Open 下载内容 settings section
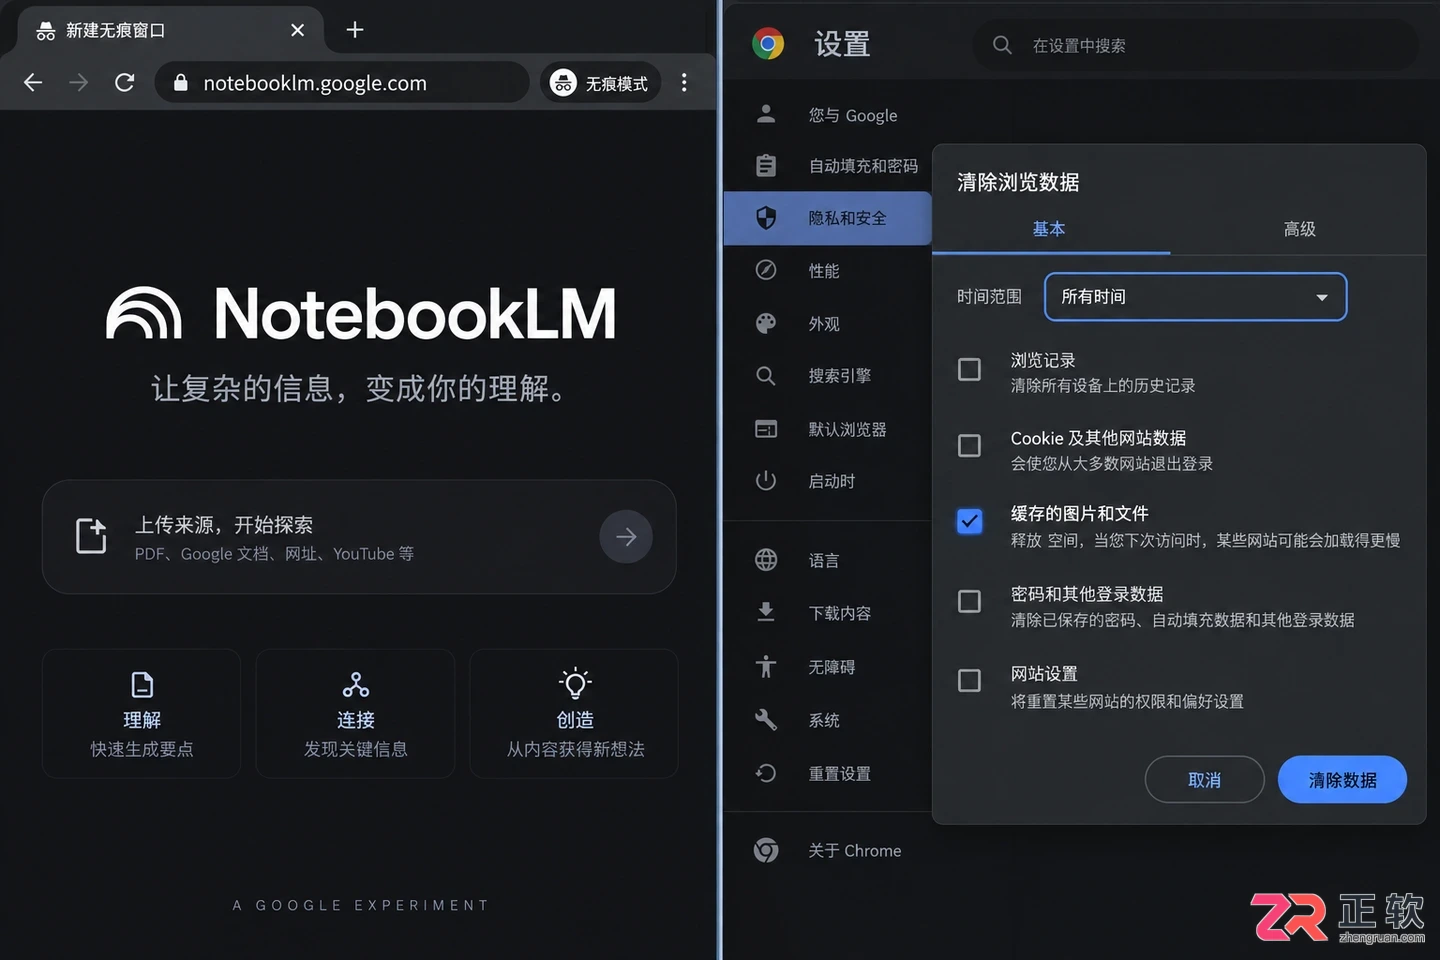This screenshot has height=960, width=1440. (828, 613)
